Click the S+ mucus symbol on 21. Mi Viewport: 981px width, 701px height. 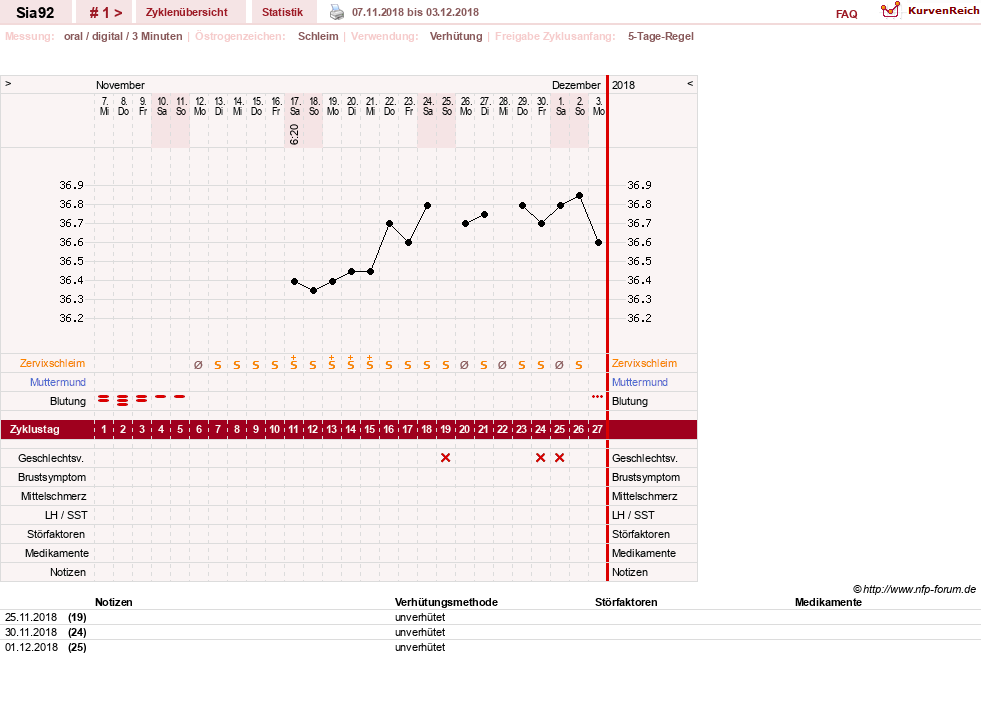(x=370, y=363)
